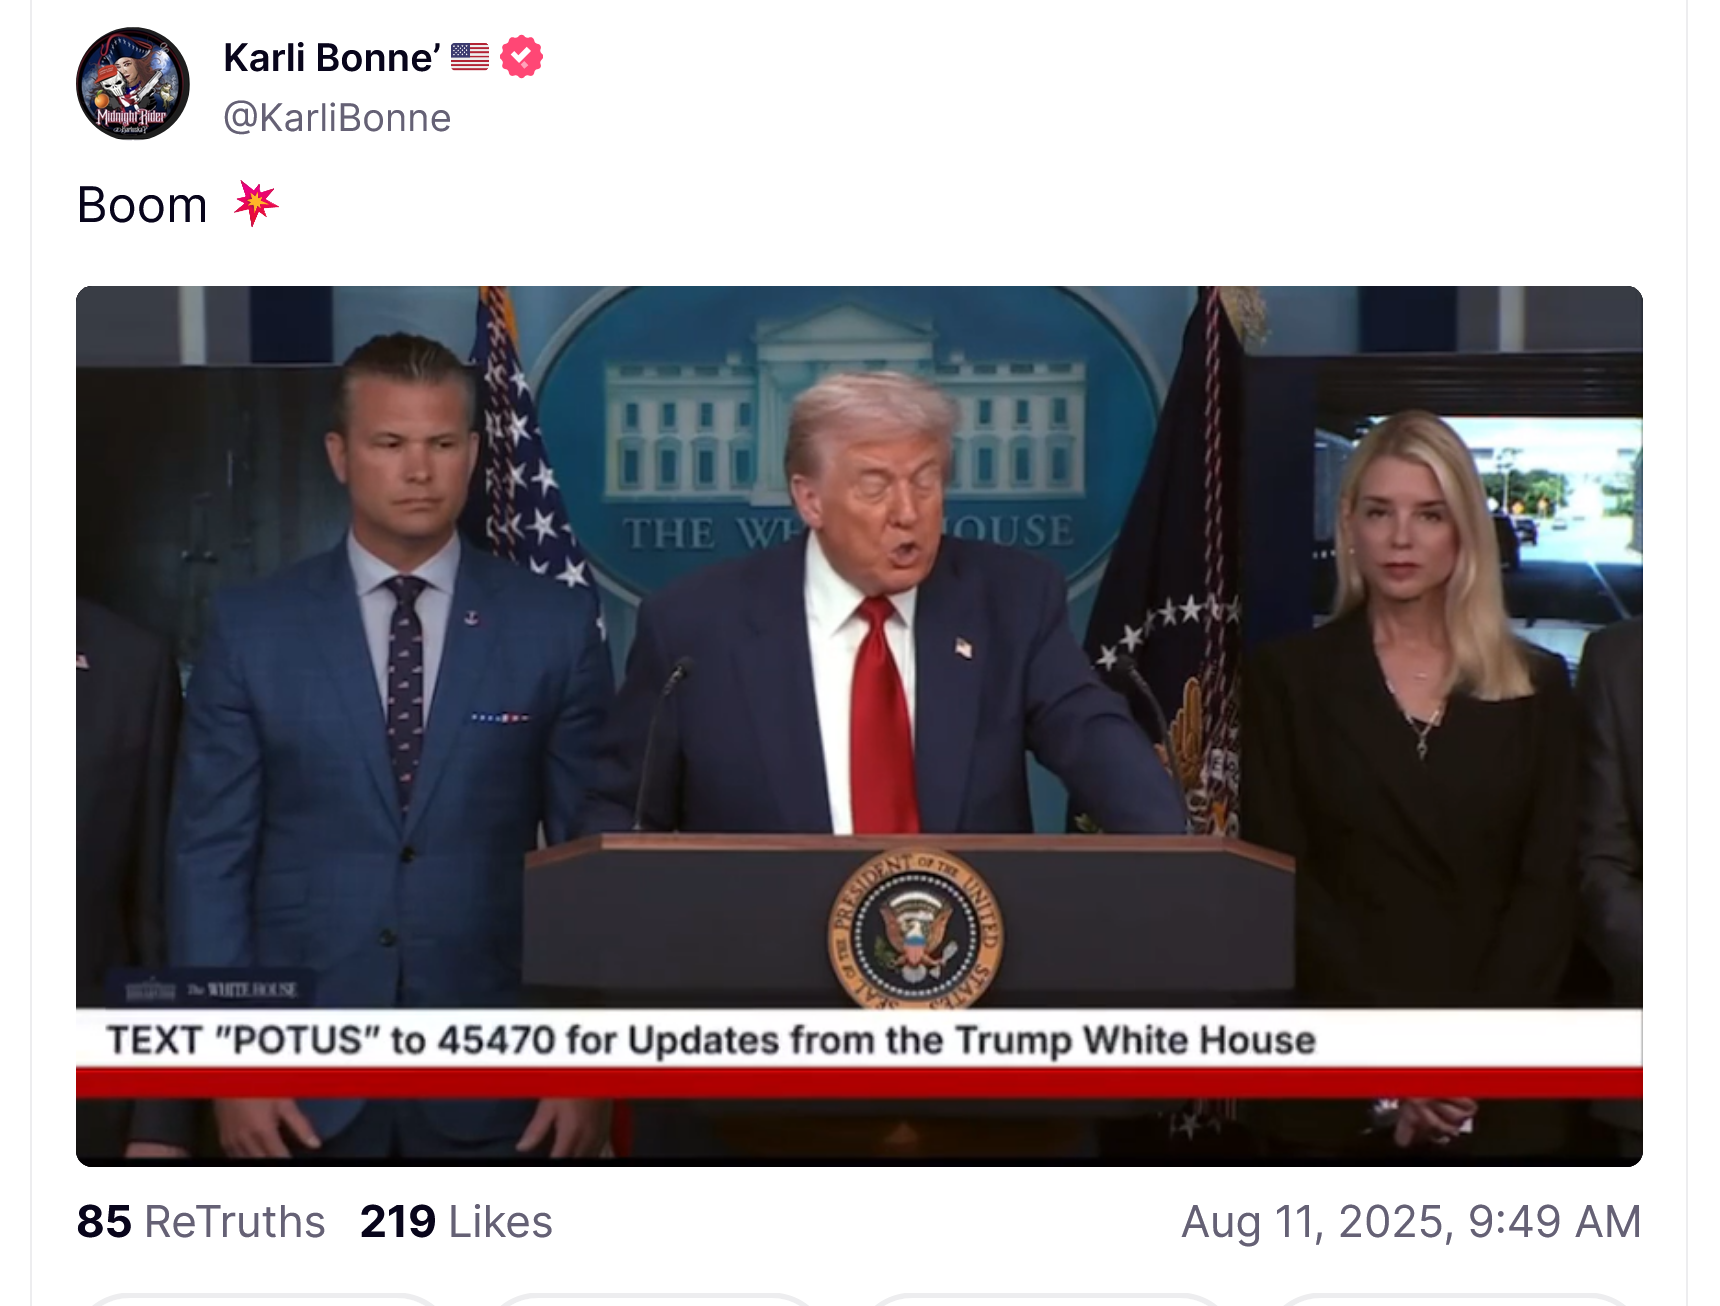View the 85 ReTruths list
Screen dimensions: 1720x1306
click(x=201, y=1221)
